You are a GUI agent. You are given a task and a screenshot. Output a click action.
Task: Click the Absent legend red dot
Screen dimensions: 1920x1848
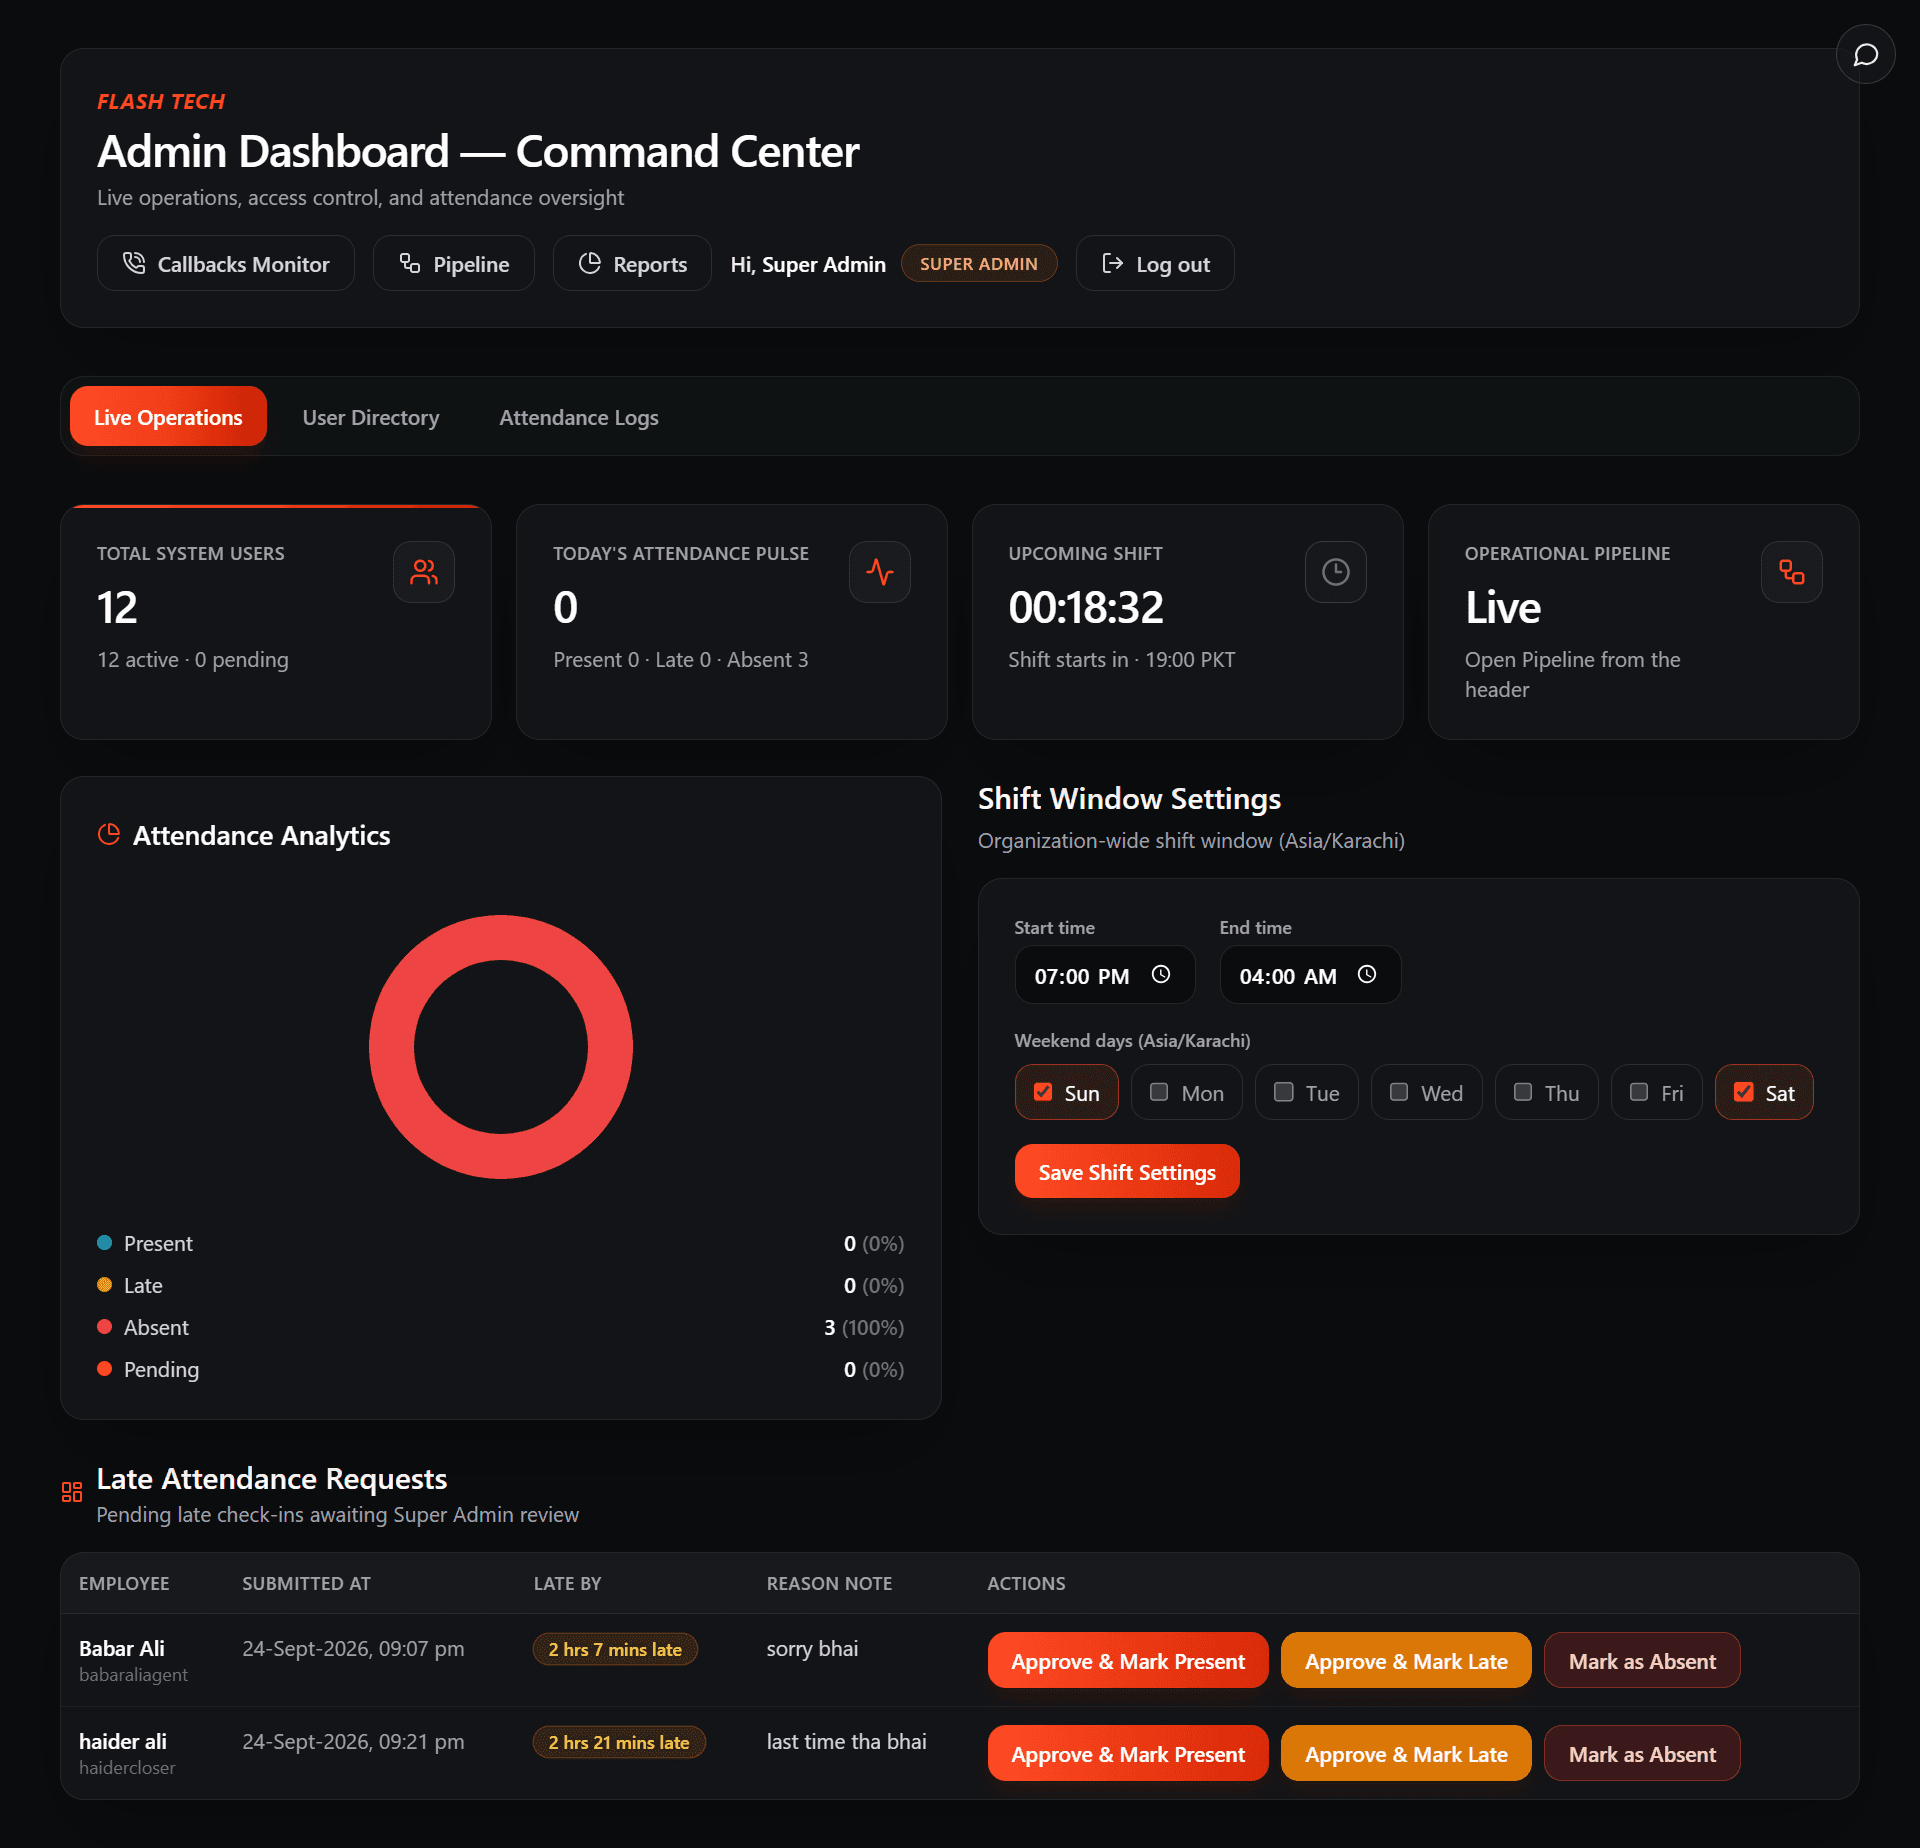(x=104, y=1327)
